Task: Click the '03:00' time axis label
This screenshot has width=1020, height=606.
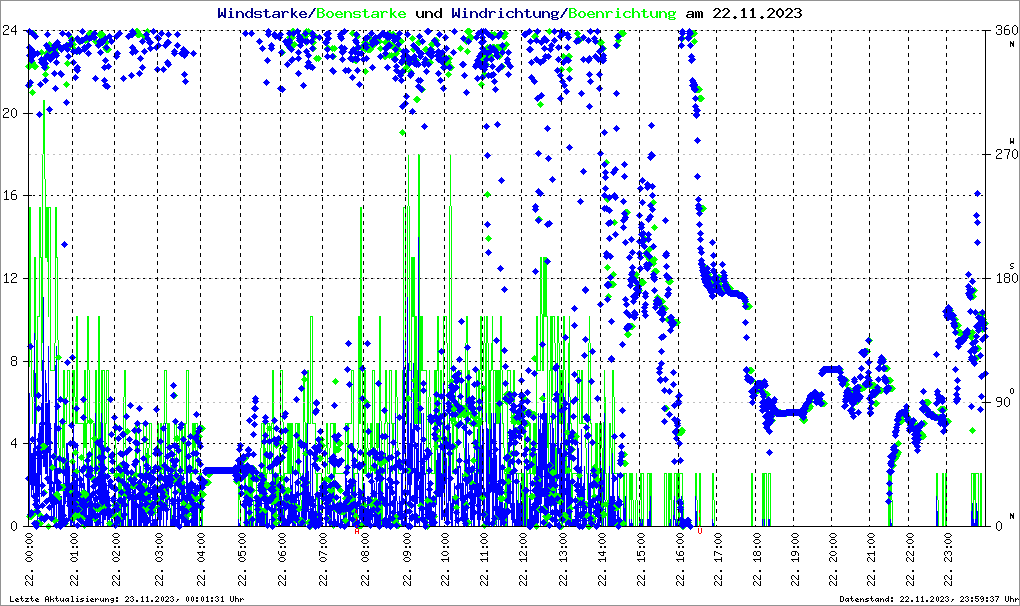Action: click(x=159, y=559)
